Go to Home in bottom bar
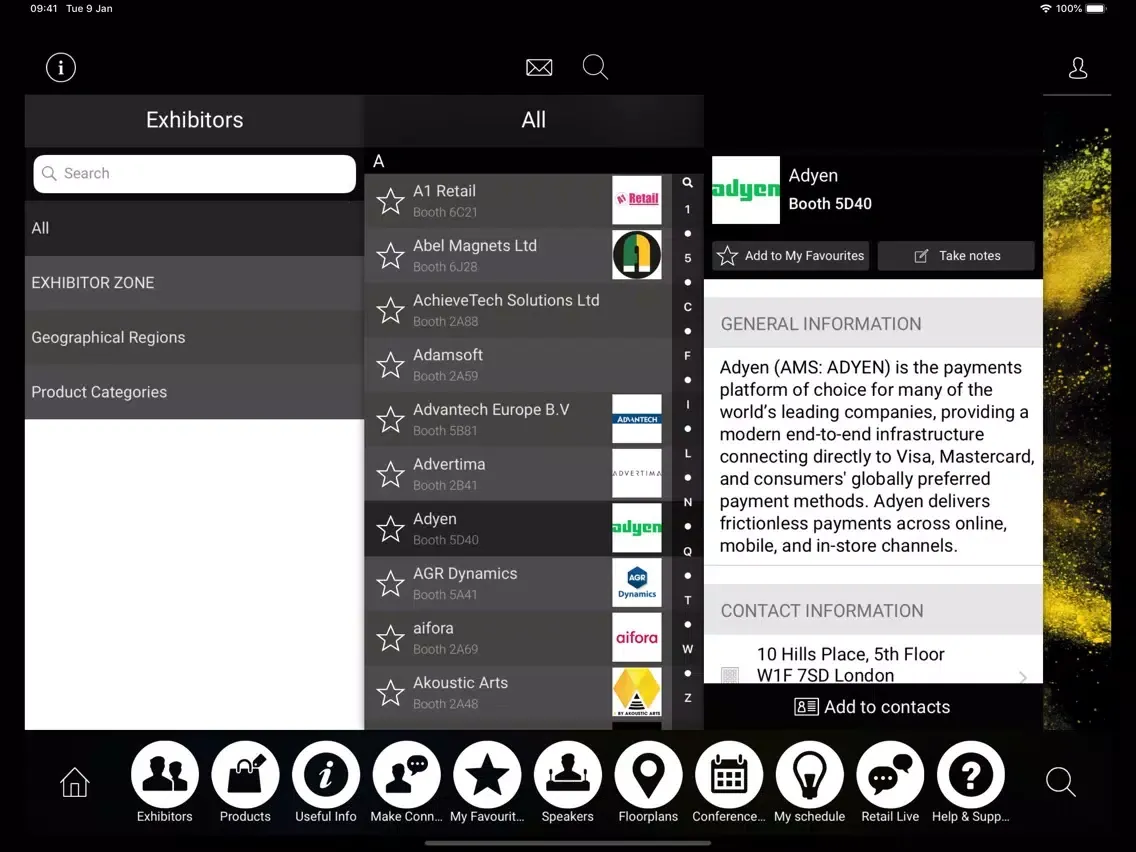This screenshot has height=852, width=1136. pyautogui.click(x=75, y=782)
